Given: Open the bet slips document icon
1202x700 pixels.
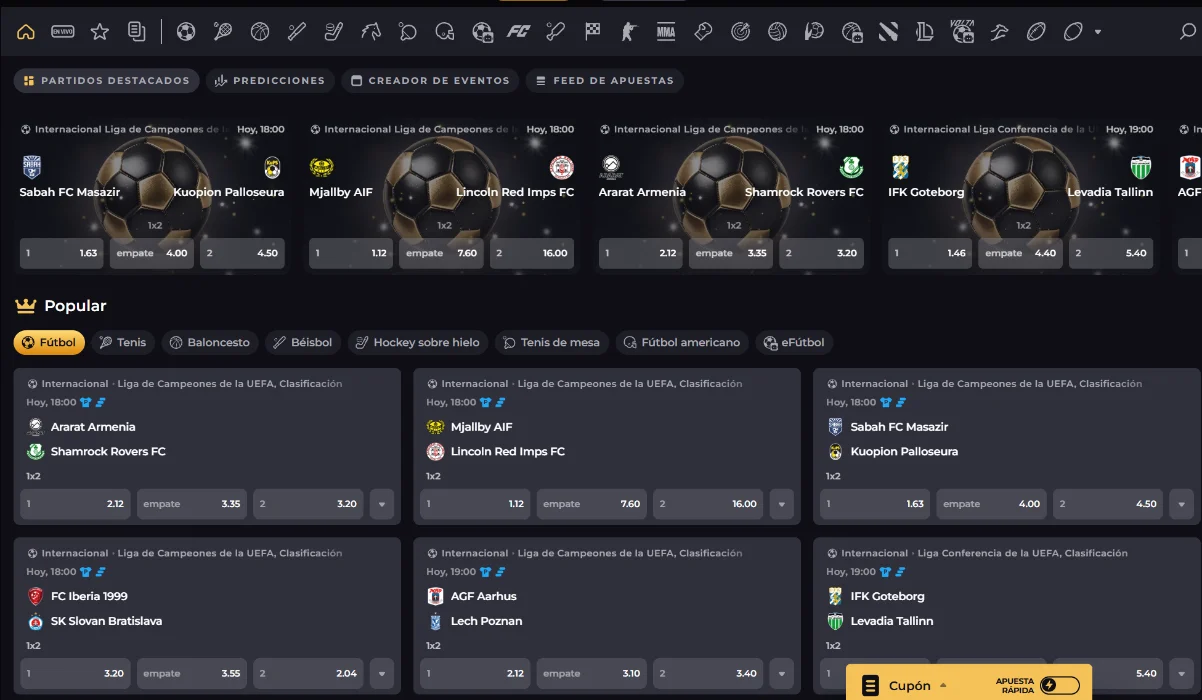Looking at the screenshot, I should (x=137, y=32).
